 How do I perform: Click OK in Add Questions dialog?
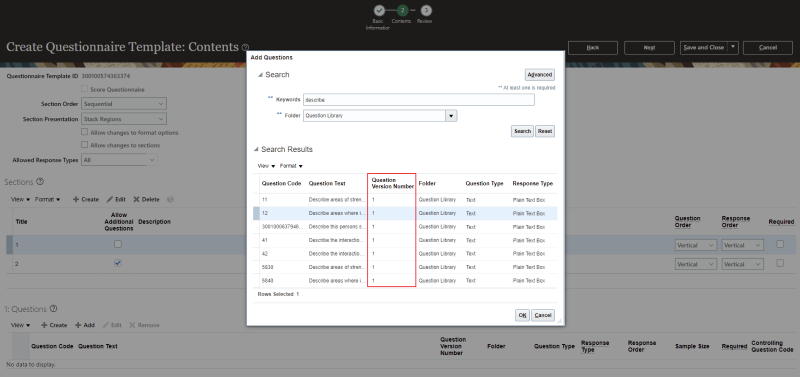coord(522,315)
